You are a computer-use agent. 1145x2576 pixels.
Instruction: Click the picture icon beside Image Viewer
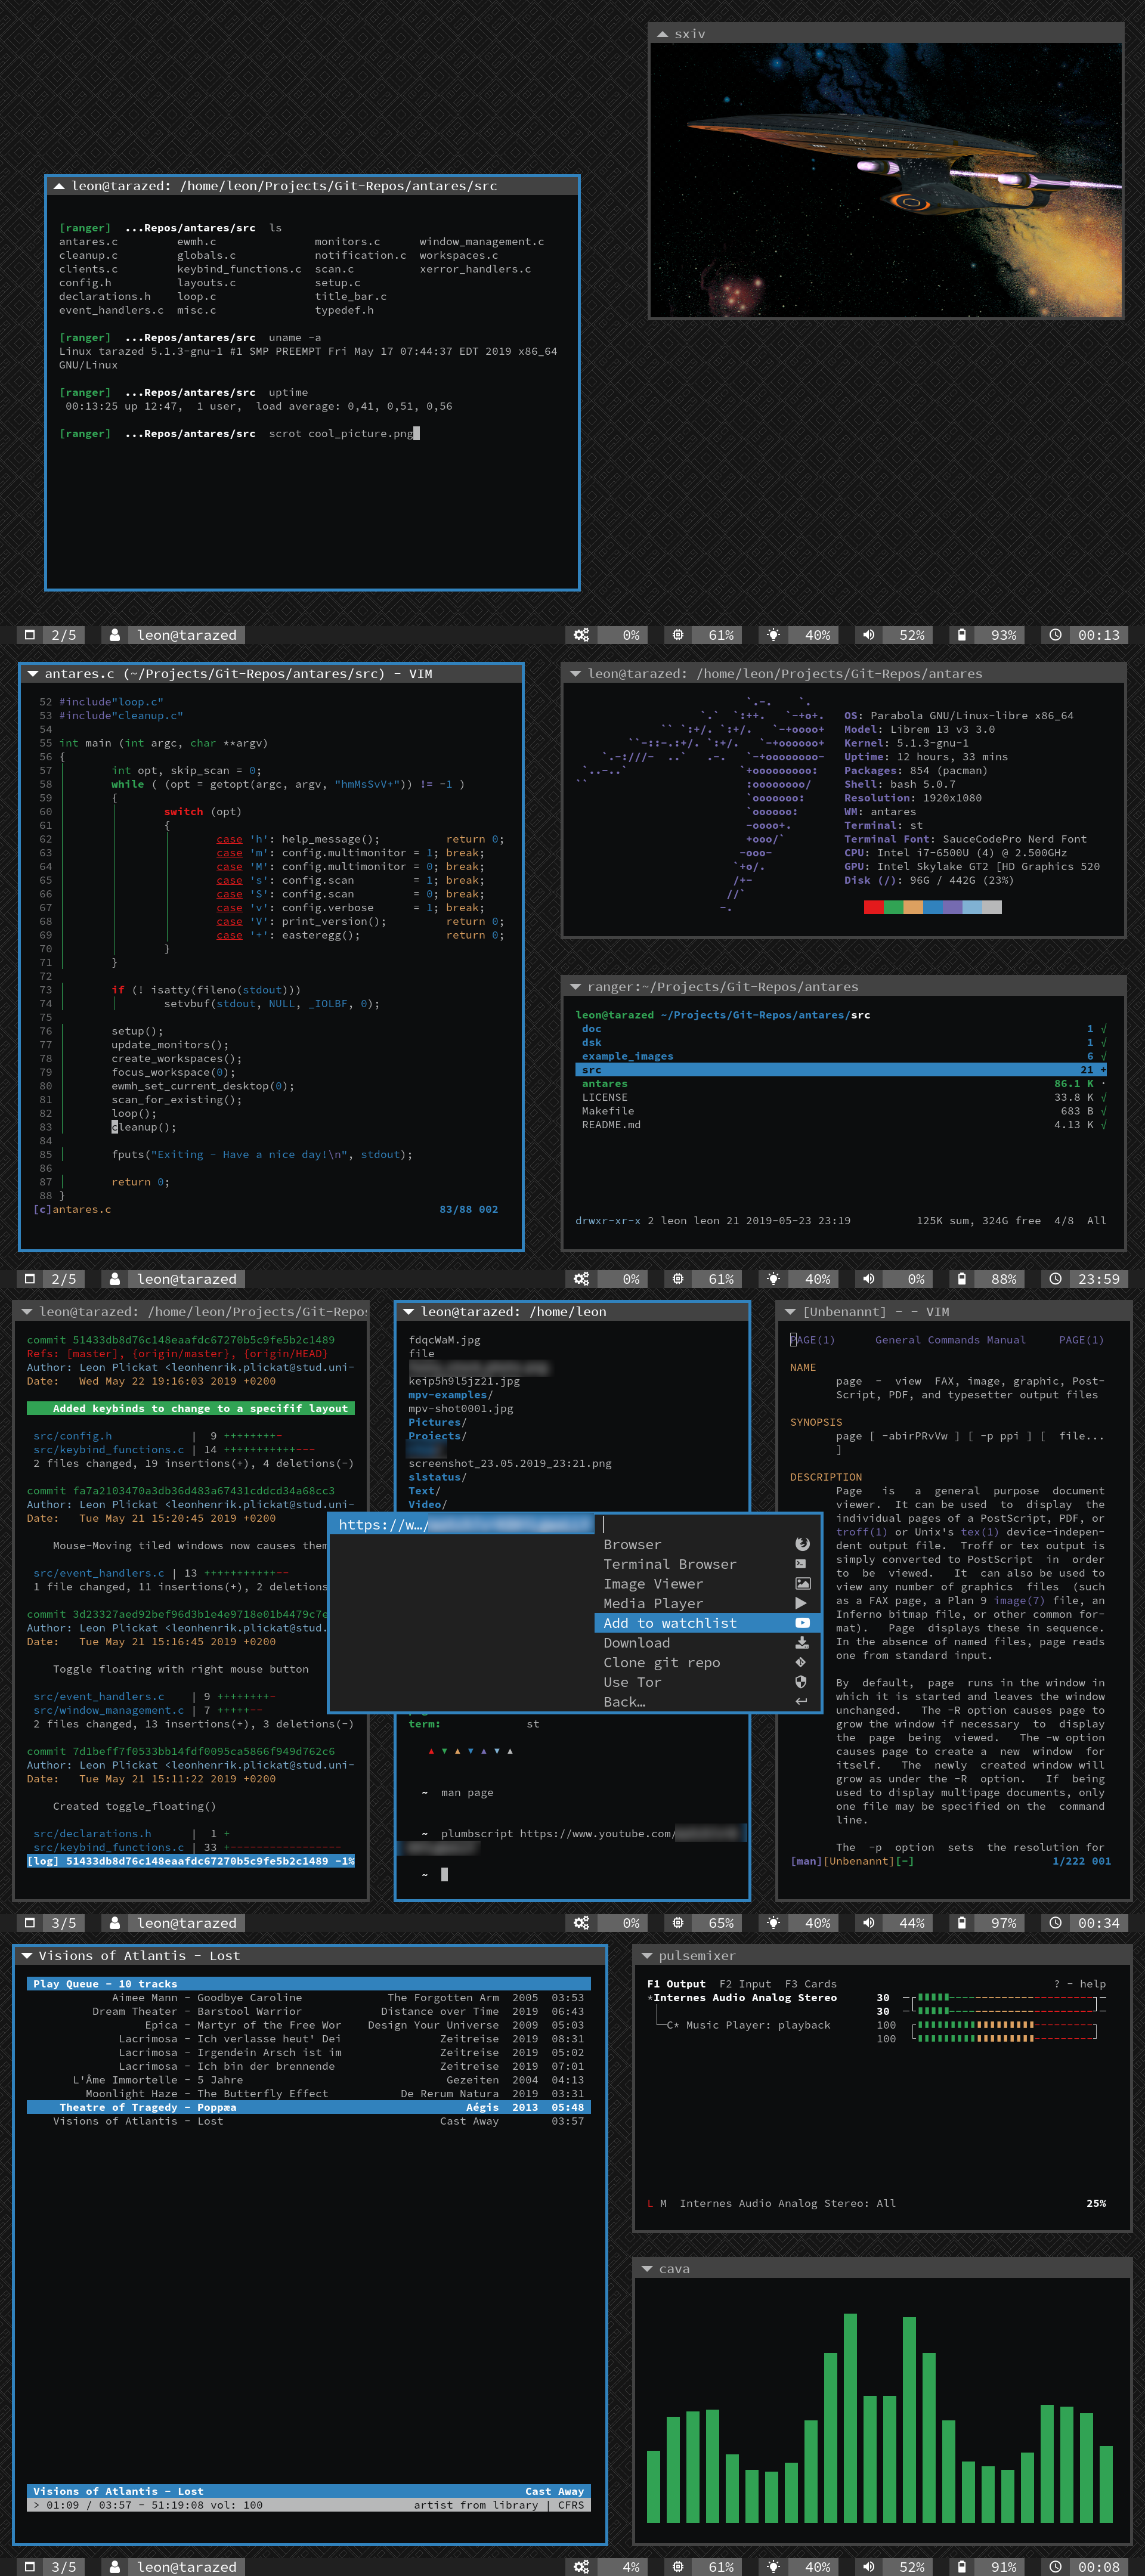[x=802, y=1584]
